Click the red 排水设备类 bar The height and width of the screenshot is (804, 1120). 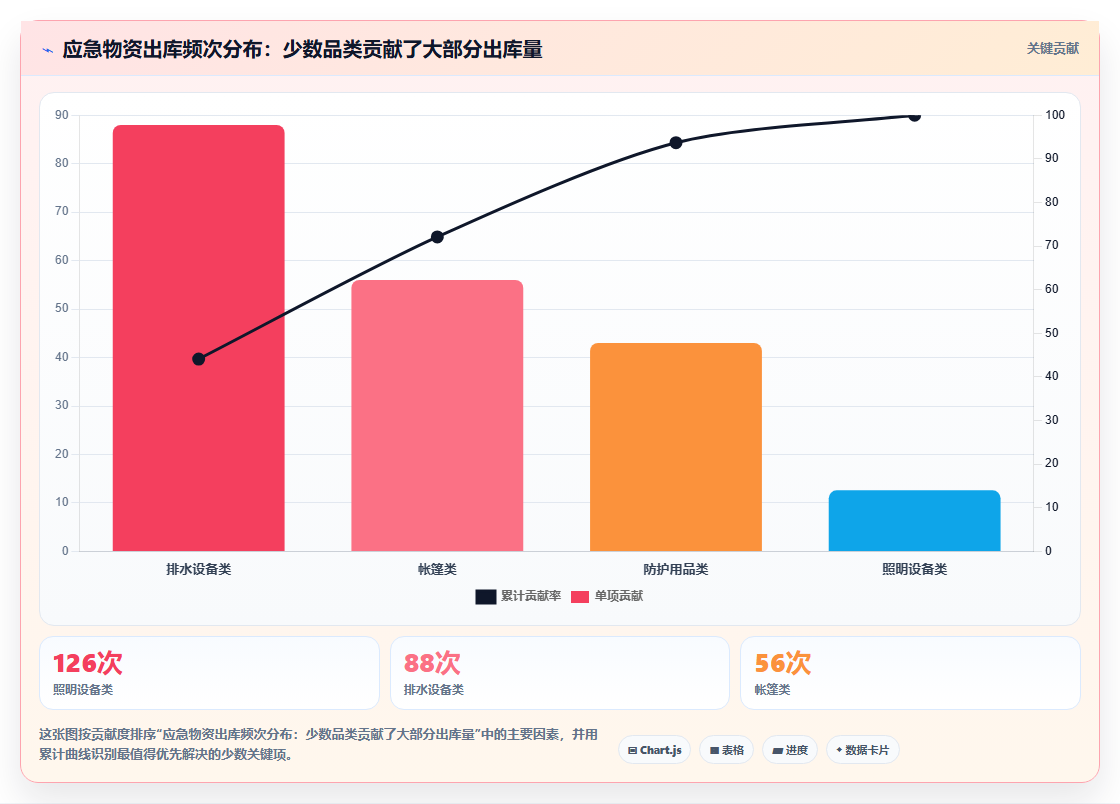click(199, 338)
